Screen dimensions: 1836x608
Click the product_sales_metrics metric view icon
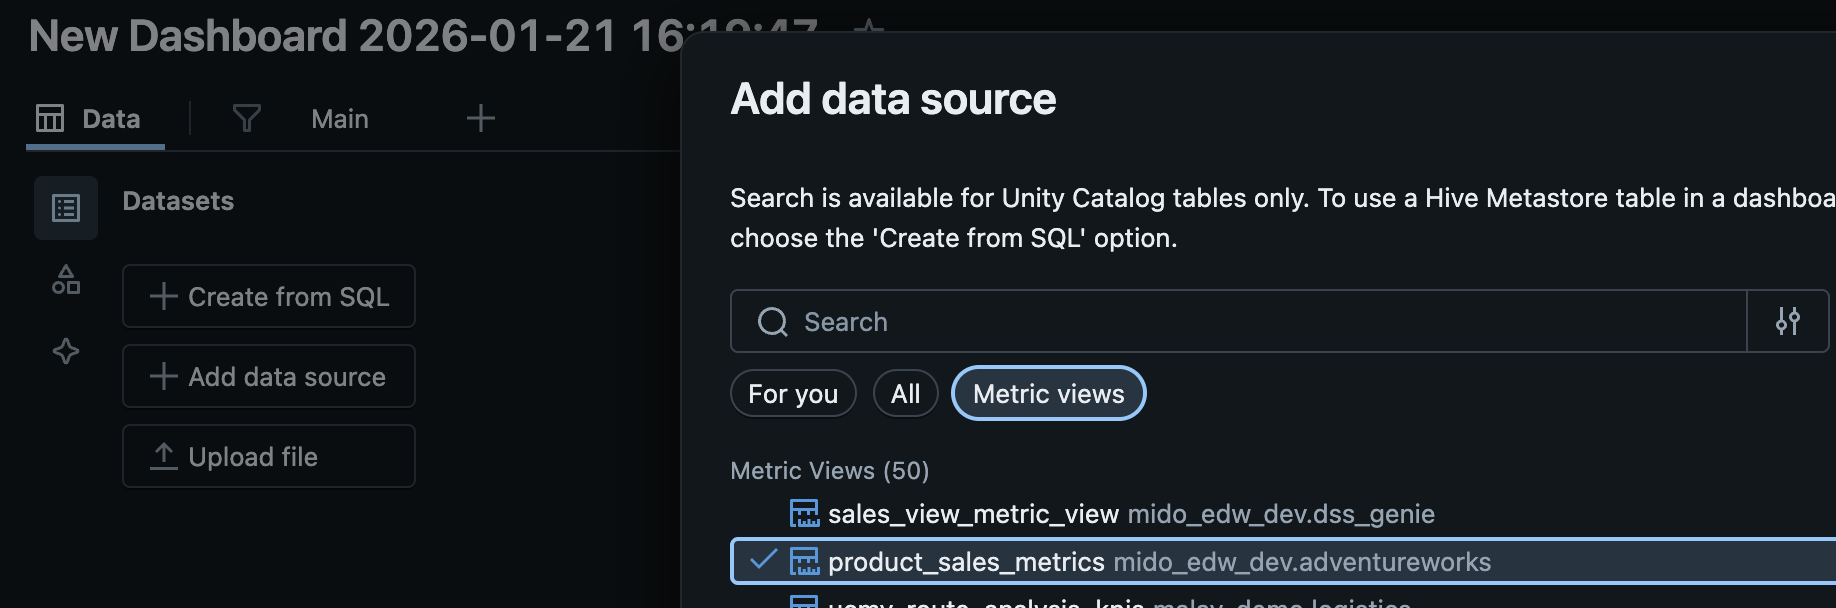tap(804, 562)
